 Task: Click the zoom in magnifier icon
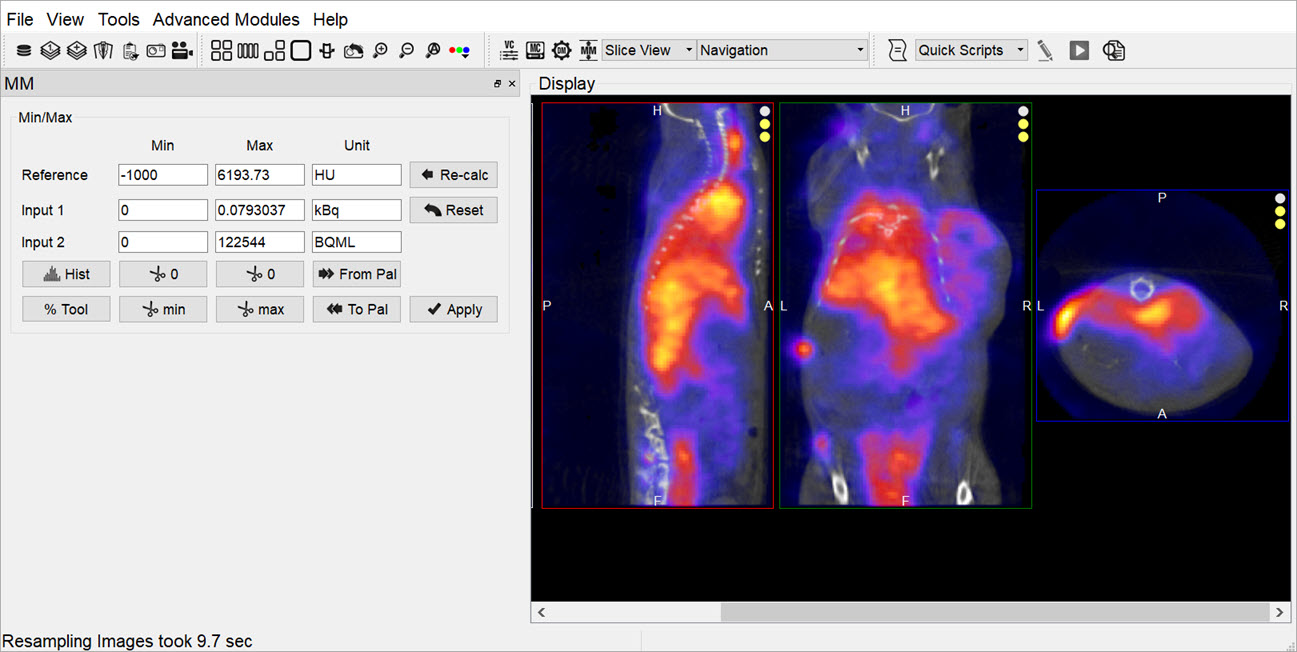pos(380,50)
